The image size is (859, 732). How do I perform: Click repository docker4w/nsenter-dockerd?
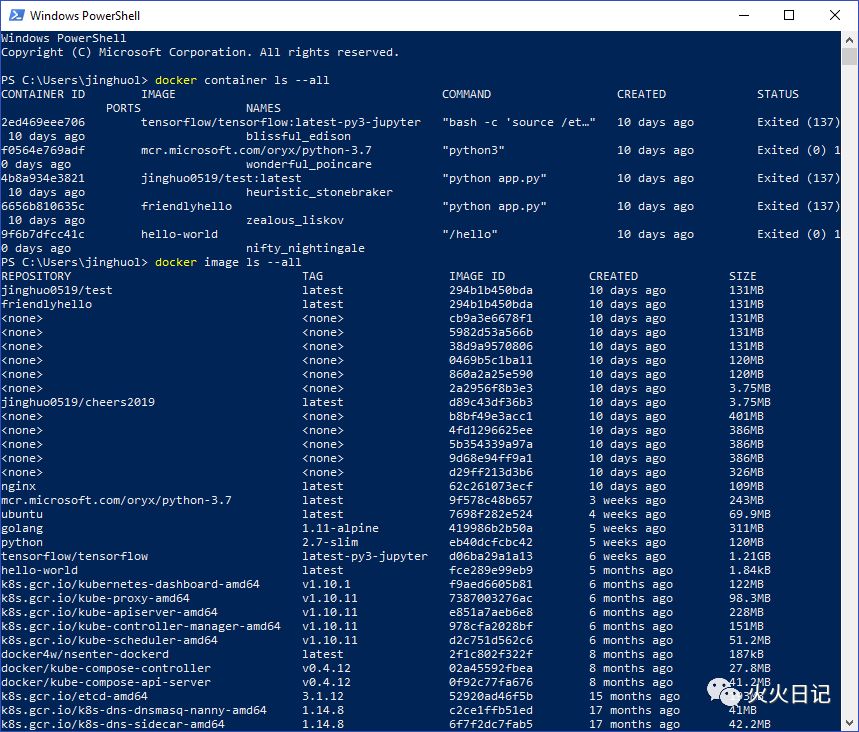(x=85, y=654)
